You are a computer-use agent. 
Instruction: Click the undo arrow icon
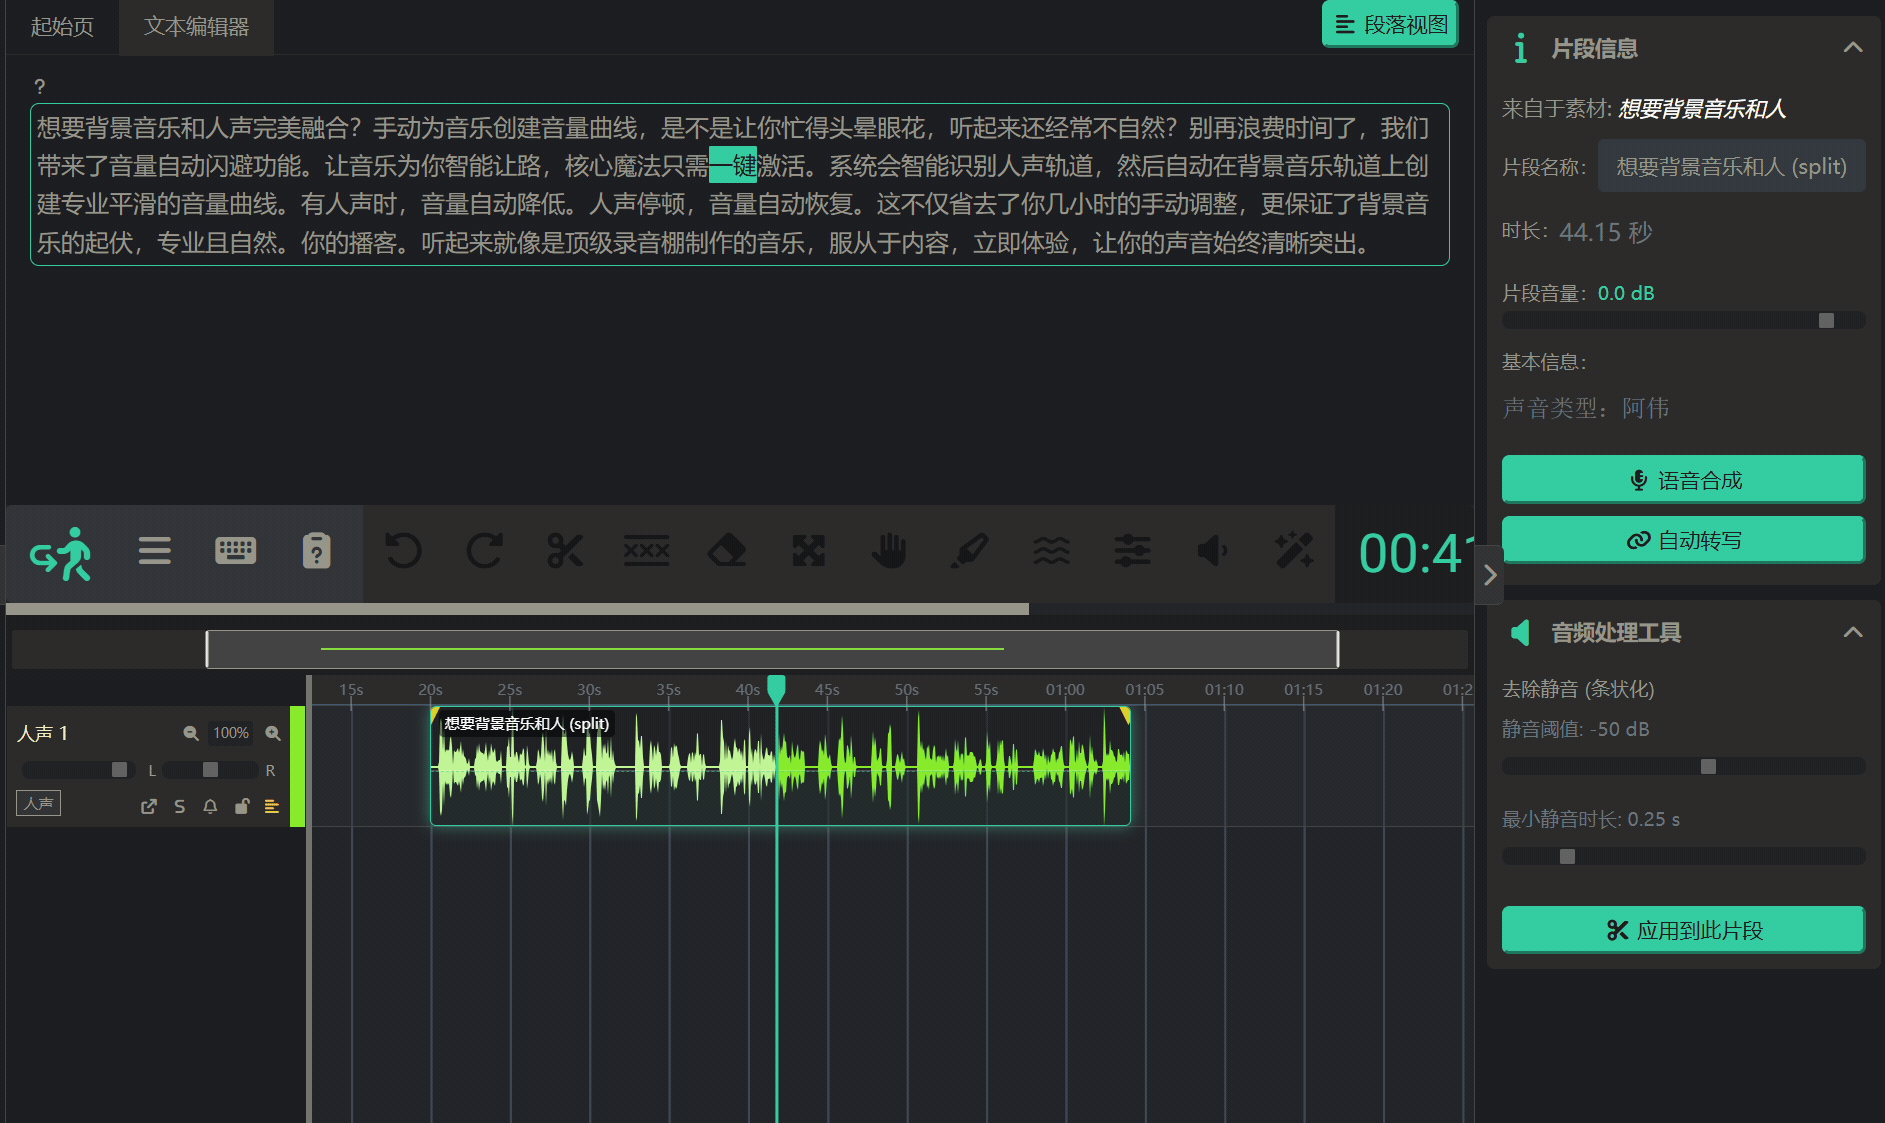click(404, 551)
